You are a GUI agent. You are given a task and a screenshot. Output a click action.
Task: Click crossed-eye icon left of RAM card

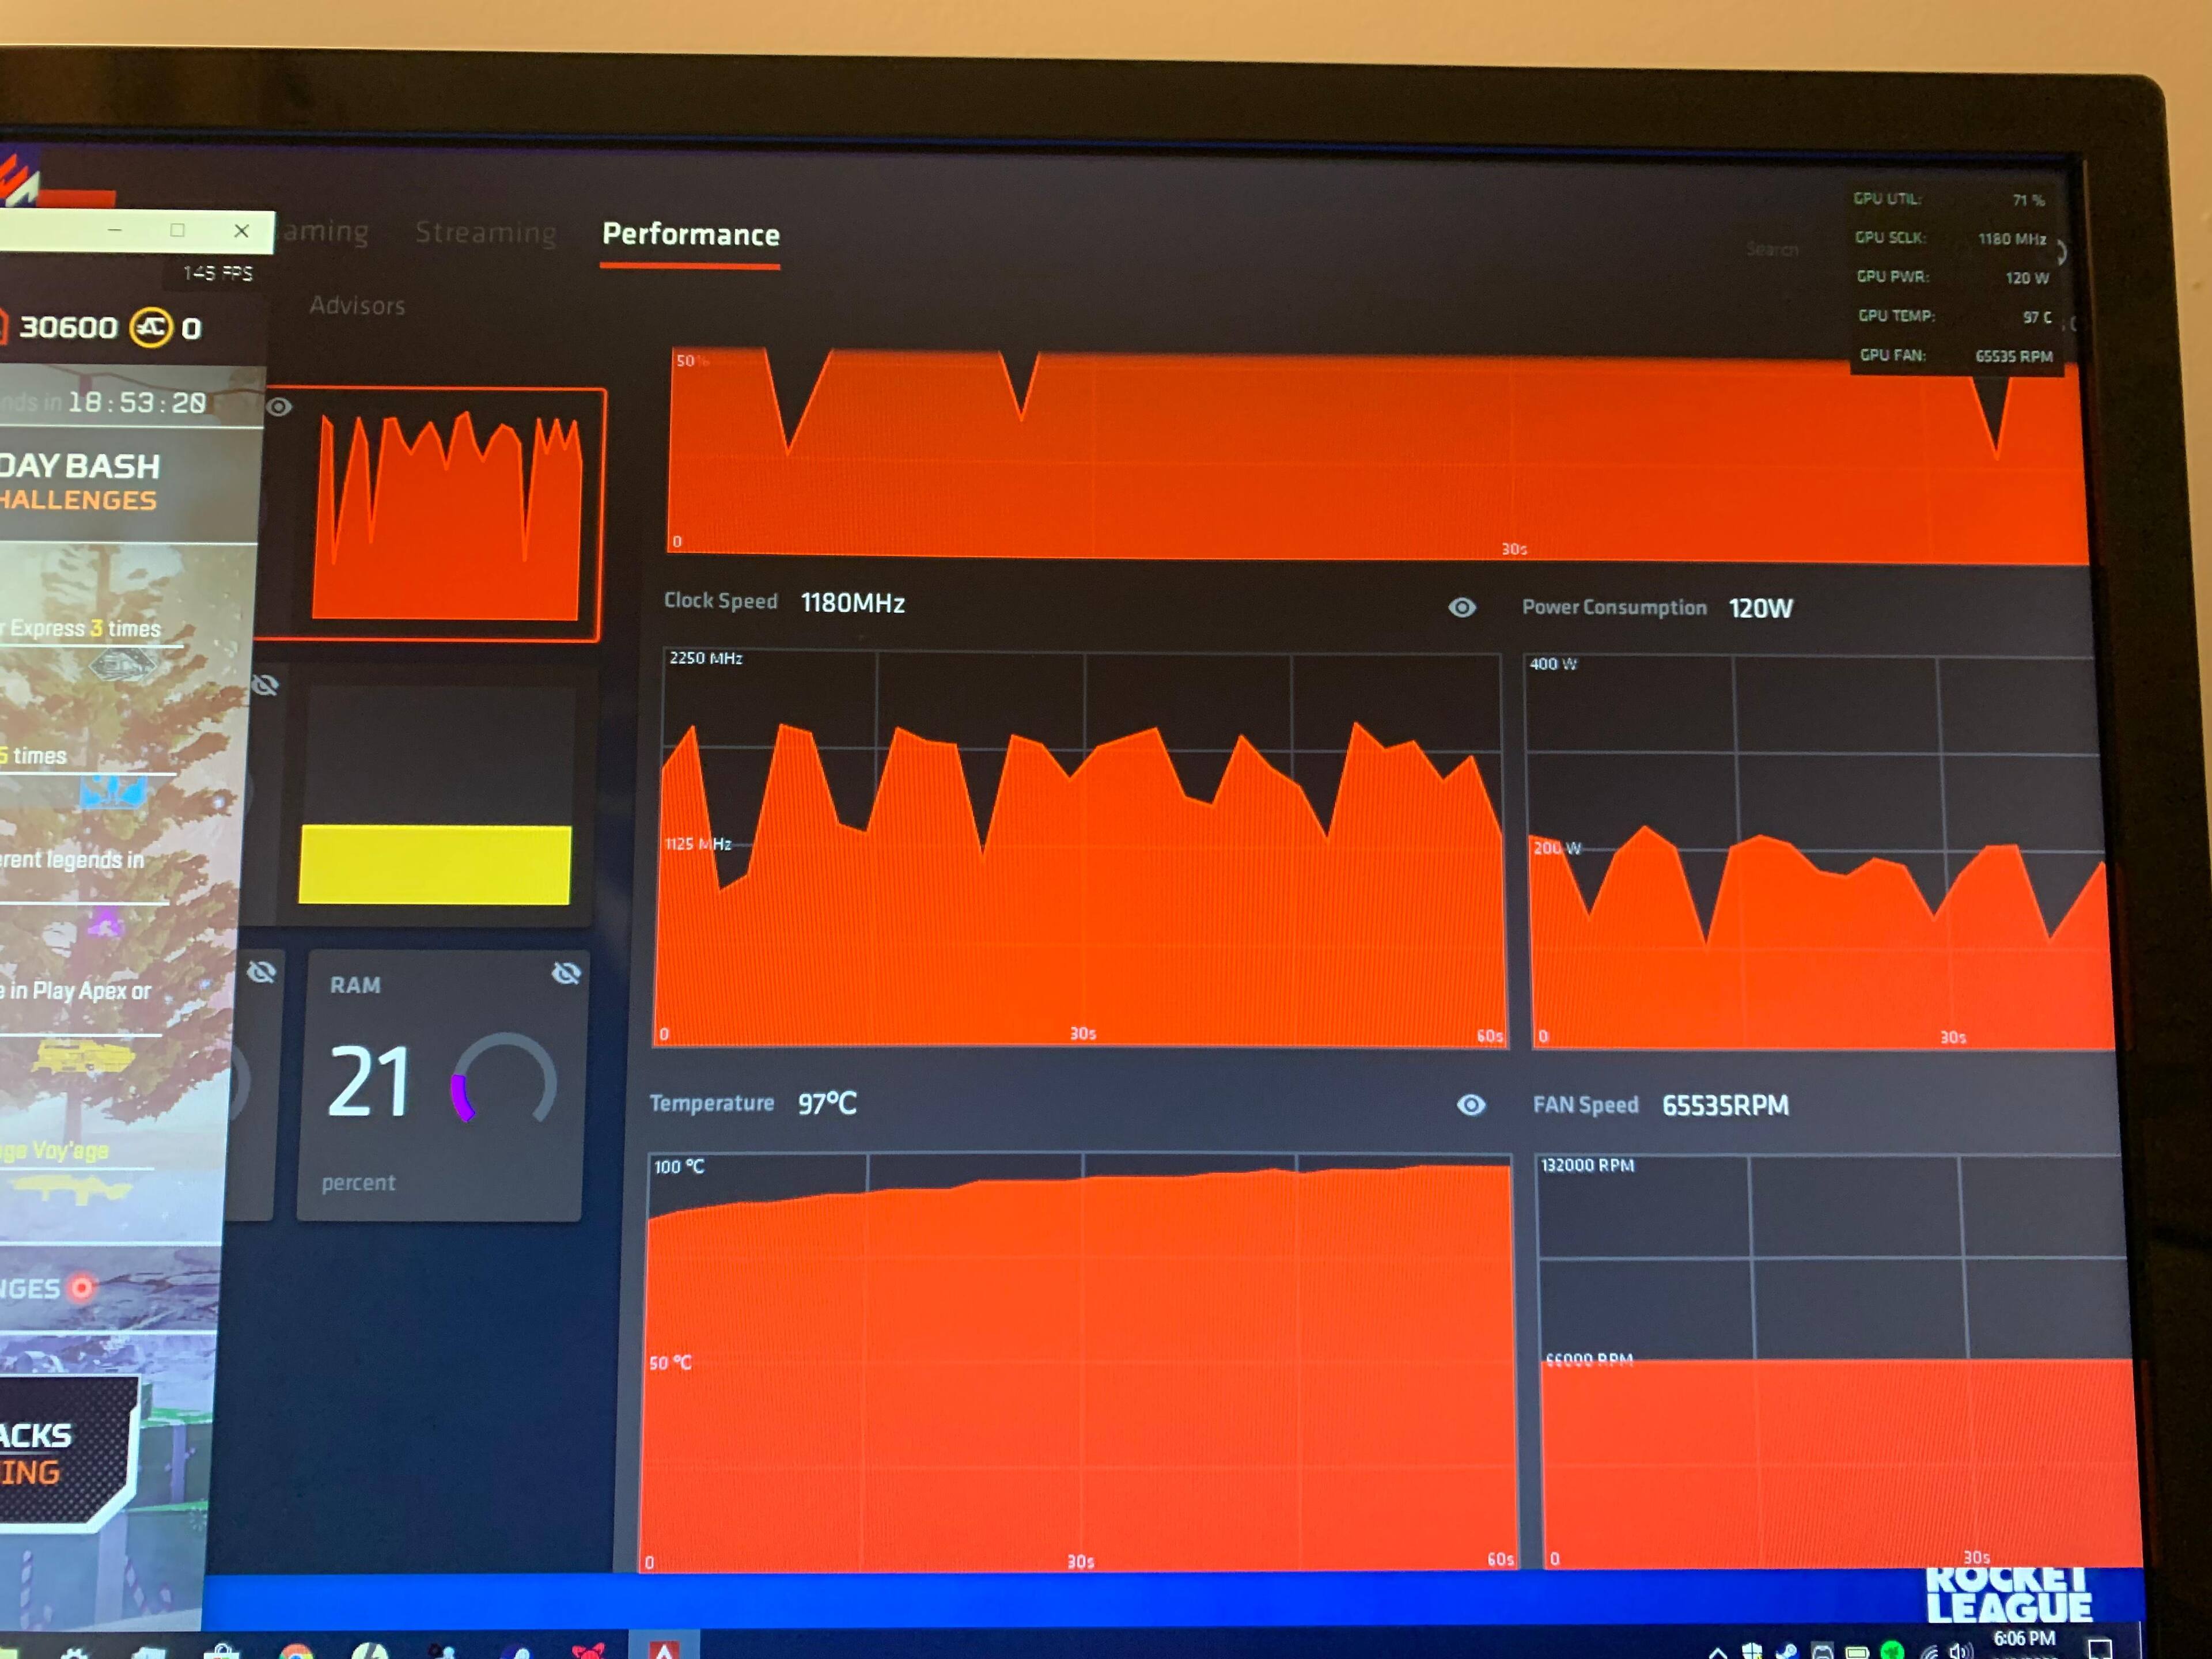pos(261,972)
